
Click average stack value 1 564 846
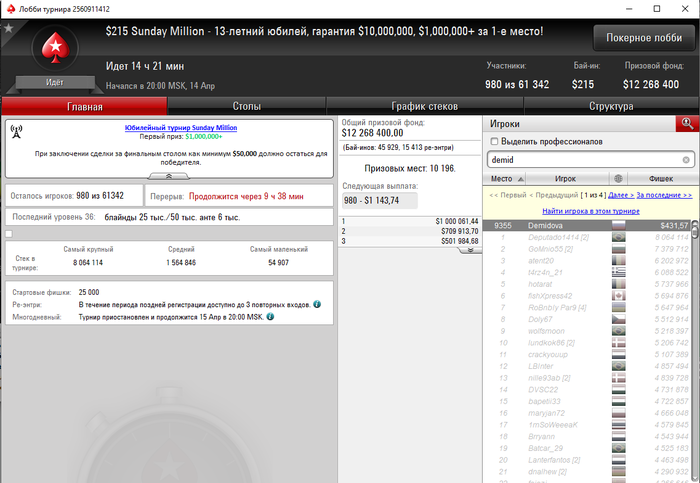[181, 262]
